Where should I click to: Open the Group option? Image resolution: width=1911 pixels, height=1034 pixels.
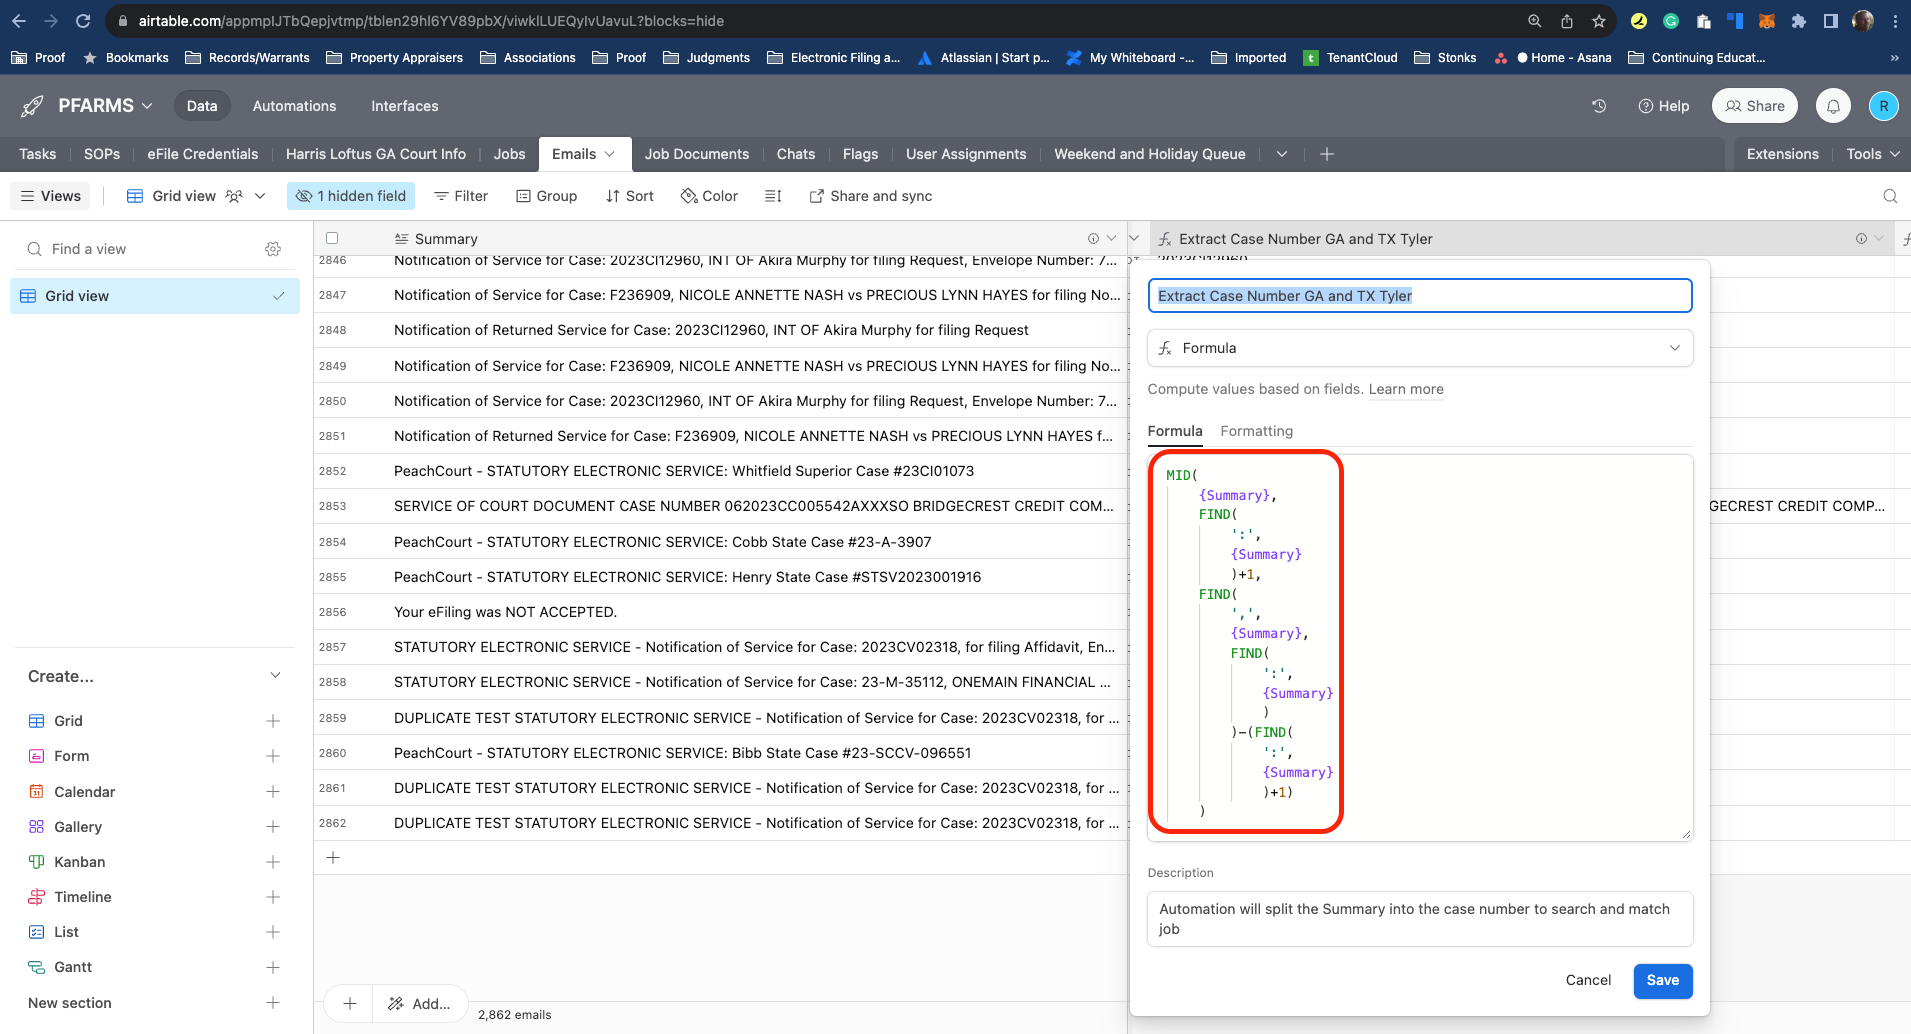(x=547, y=196)
